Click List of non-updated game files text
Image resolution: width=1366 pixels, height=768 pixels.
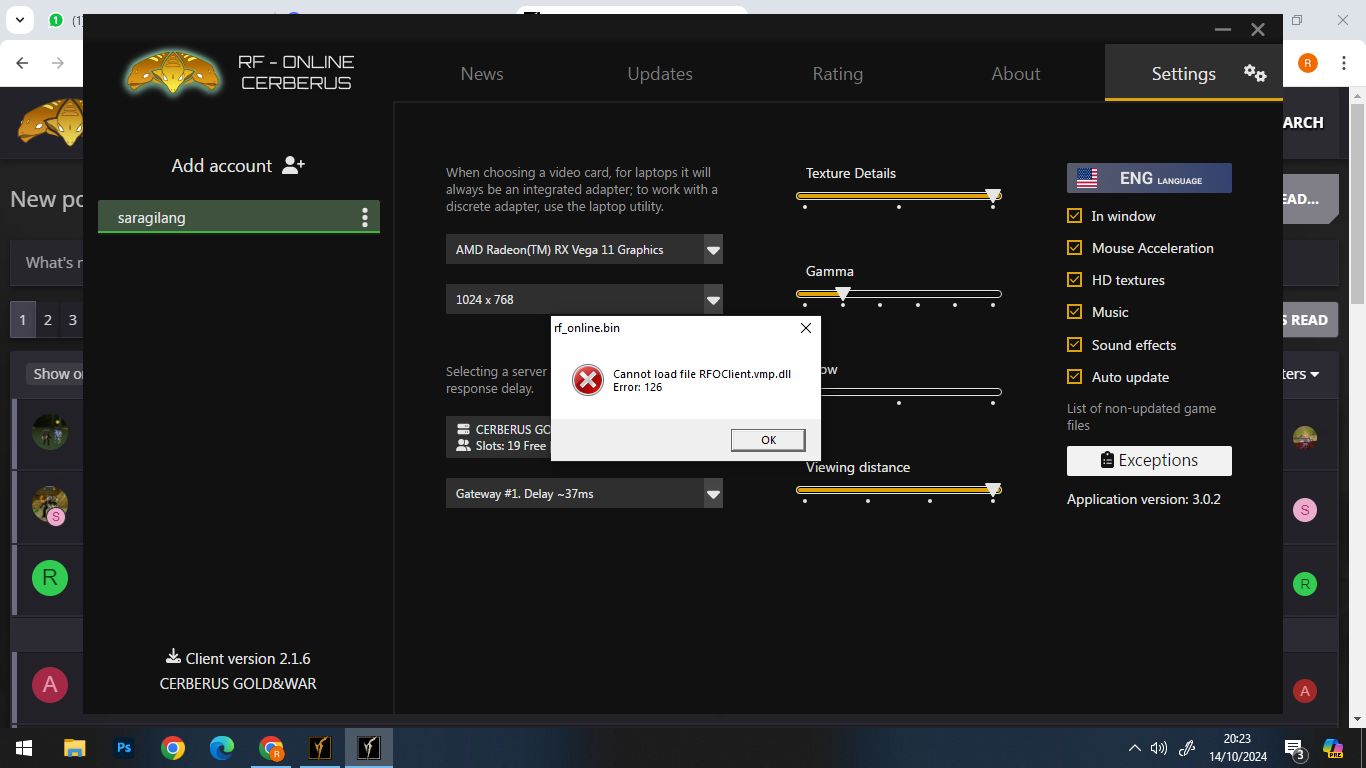tap(1142, 416)
